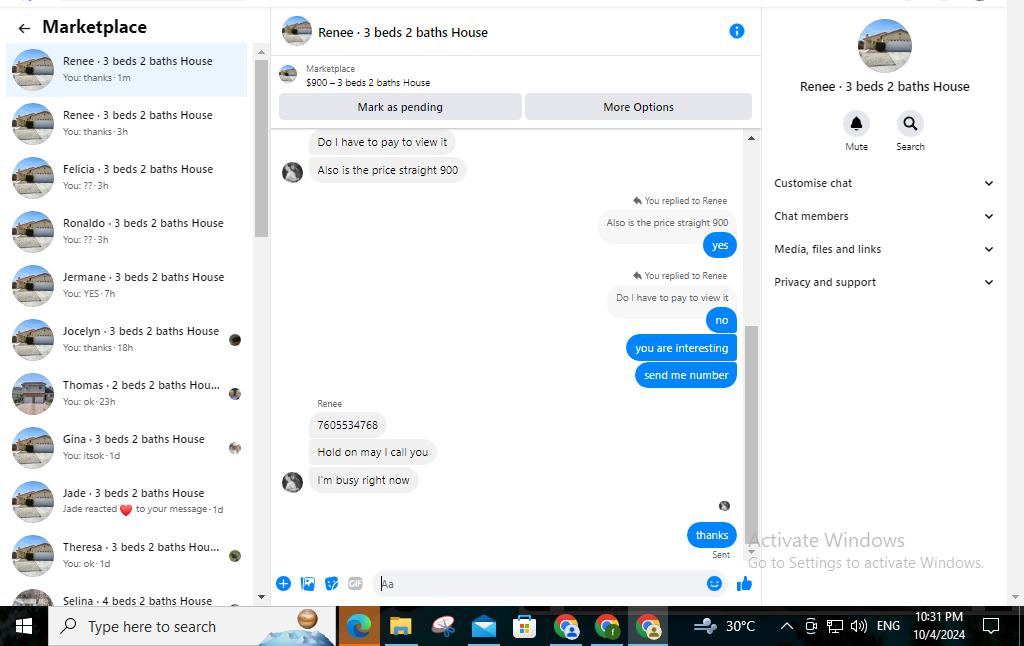Click the message input field
The image size is (1024, 646).
(539, 583)
